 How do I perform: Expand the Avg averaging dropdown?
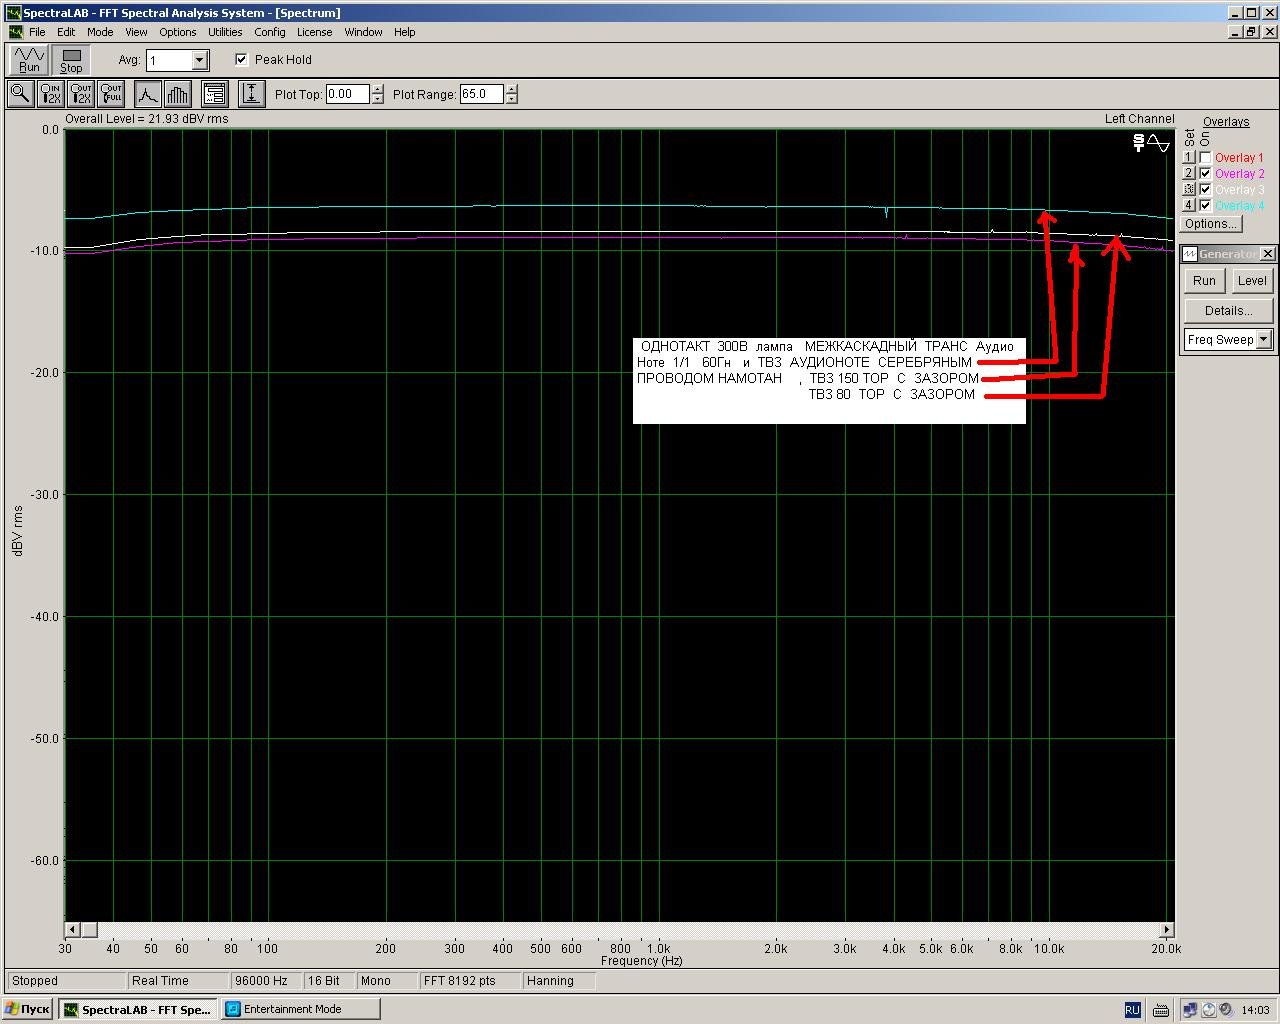pyautogui.click(x=199, y=61)
